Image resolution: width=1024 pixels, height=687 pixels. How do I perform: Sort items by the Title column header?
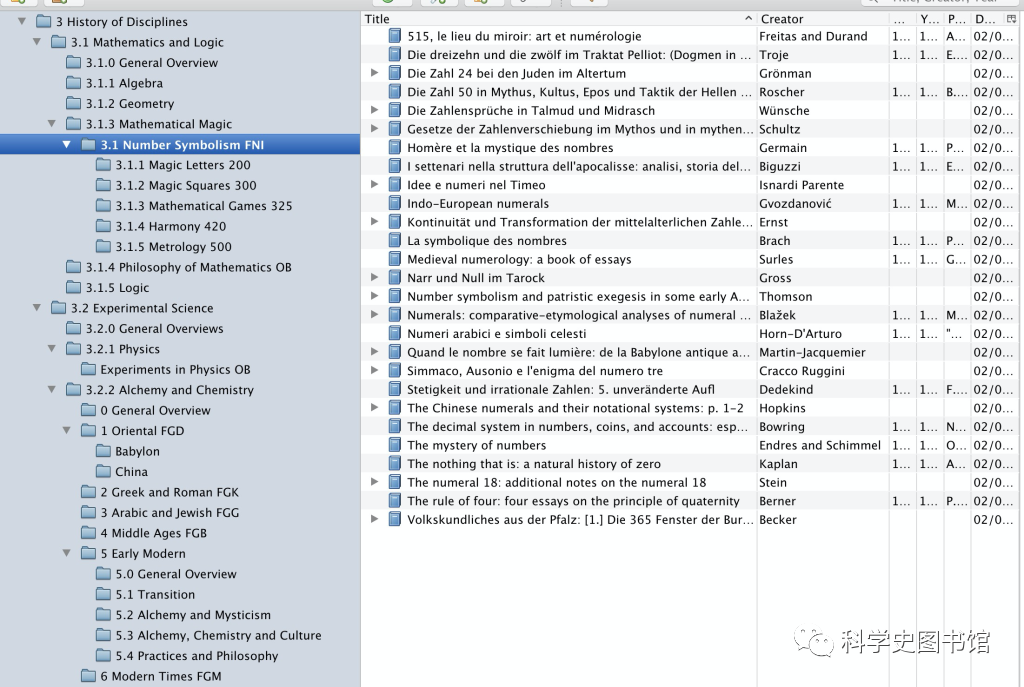559,19
